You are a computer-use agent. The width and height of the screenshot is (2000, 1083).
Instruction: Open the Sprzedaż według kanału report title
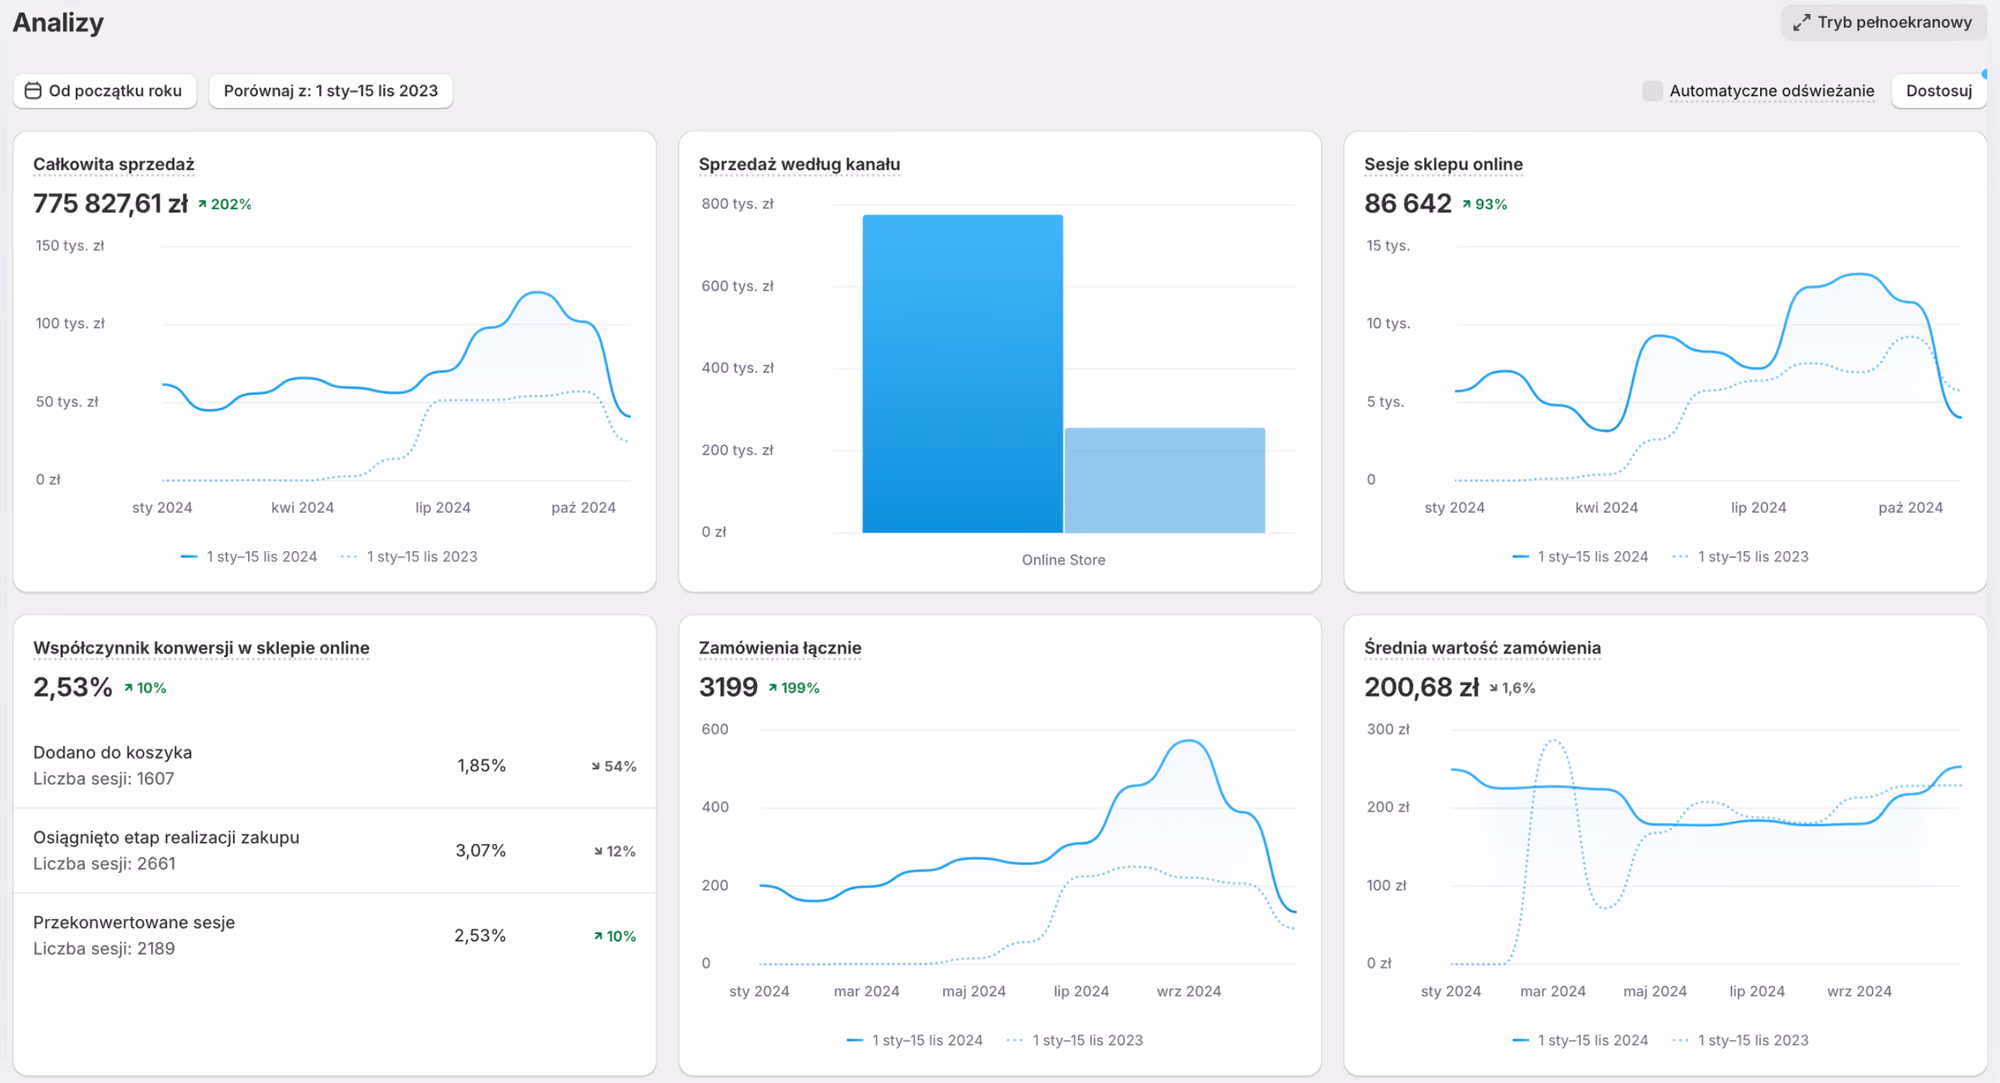pos(799,164)
